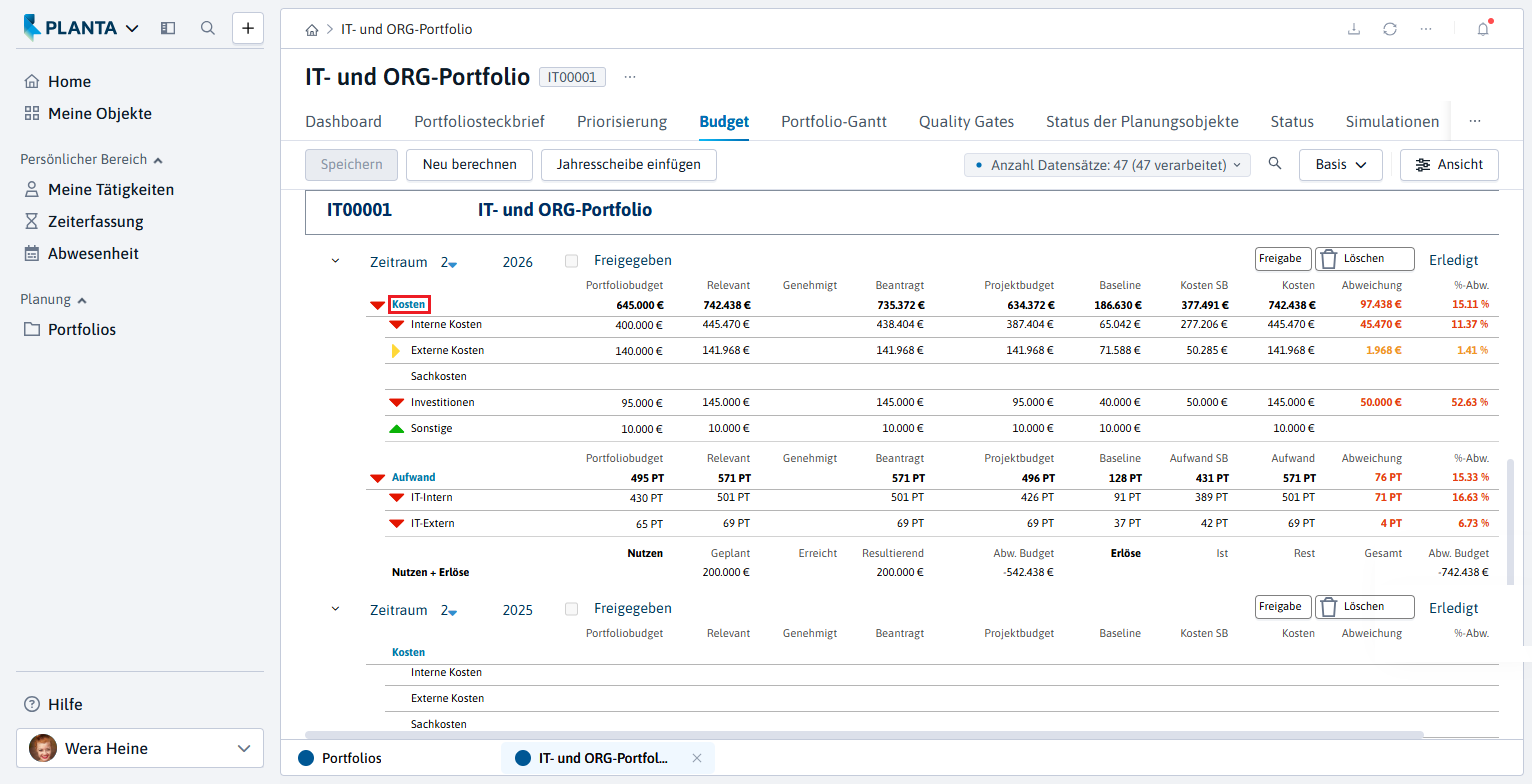Open the search icon in sidebar header

[208, 28]
